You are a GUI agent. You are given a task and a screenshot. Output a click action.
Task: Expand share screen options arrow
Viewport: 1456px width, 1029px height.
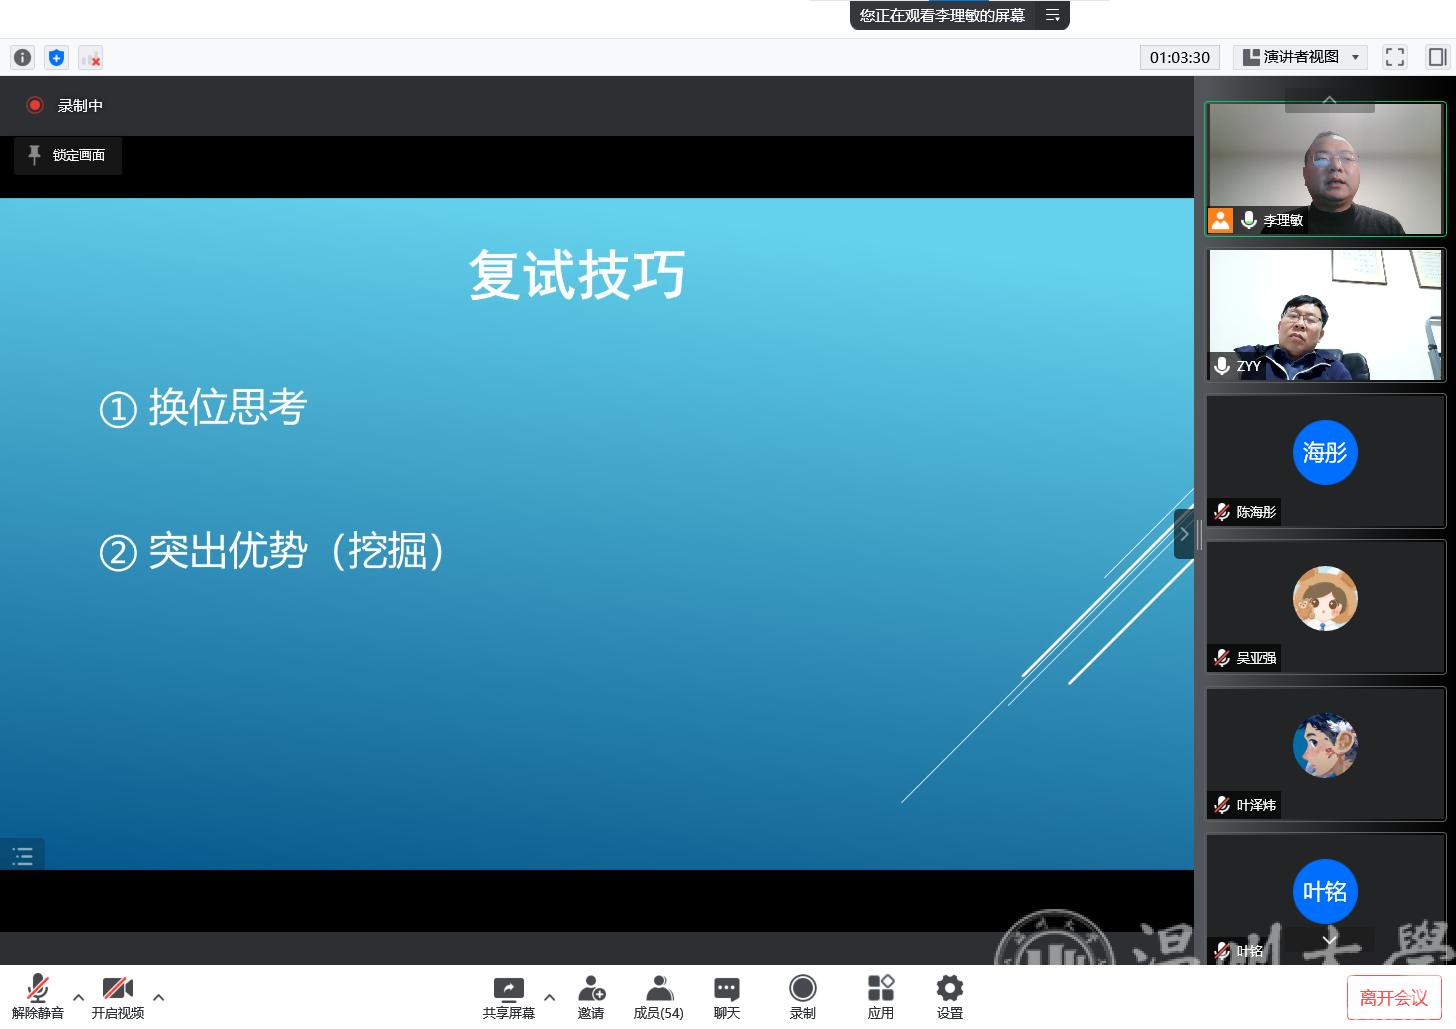coord(549,997)
